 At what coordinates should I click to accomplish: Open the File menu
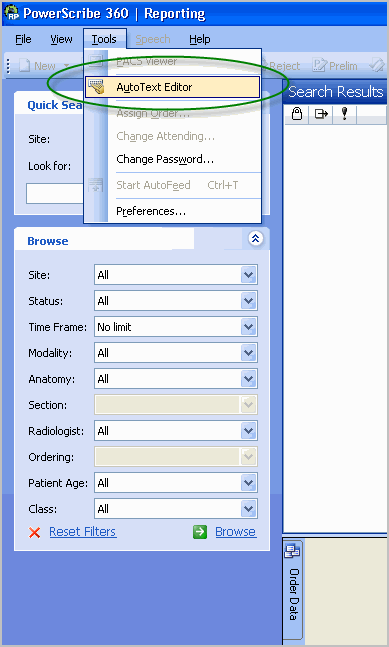coord(23,39)
